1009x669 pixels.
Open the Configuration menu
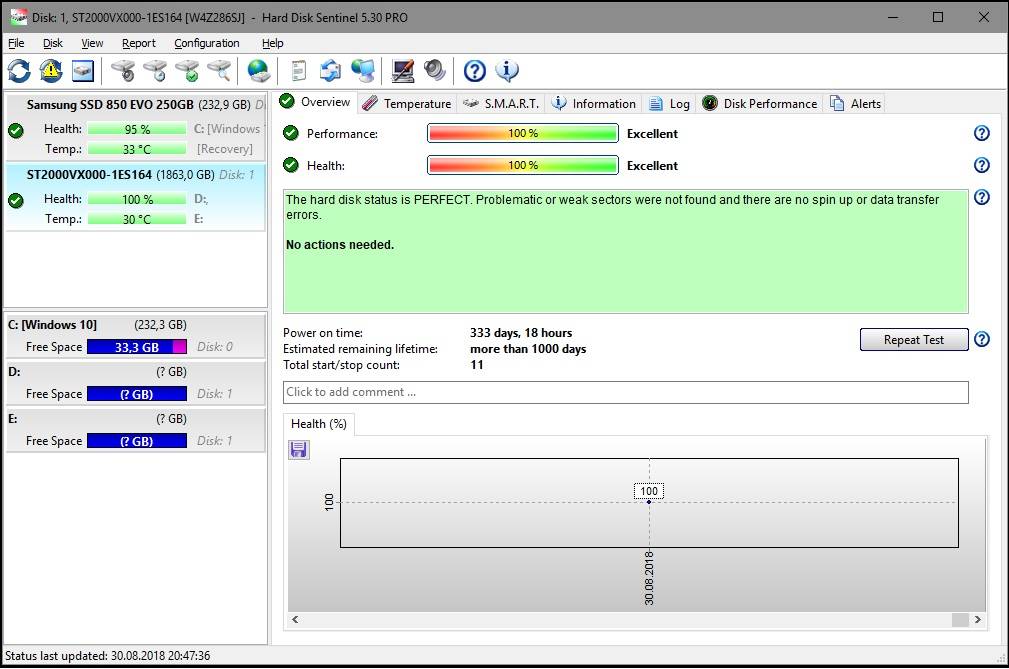tap(207, 43)
